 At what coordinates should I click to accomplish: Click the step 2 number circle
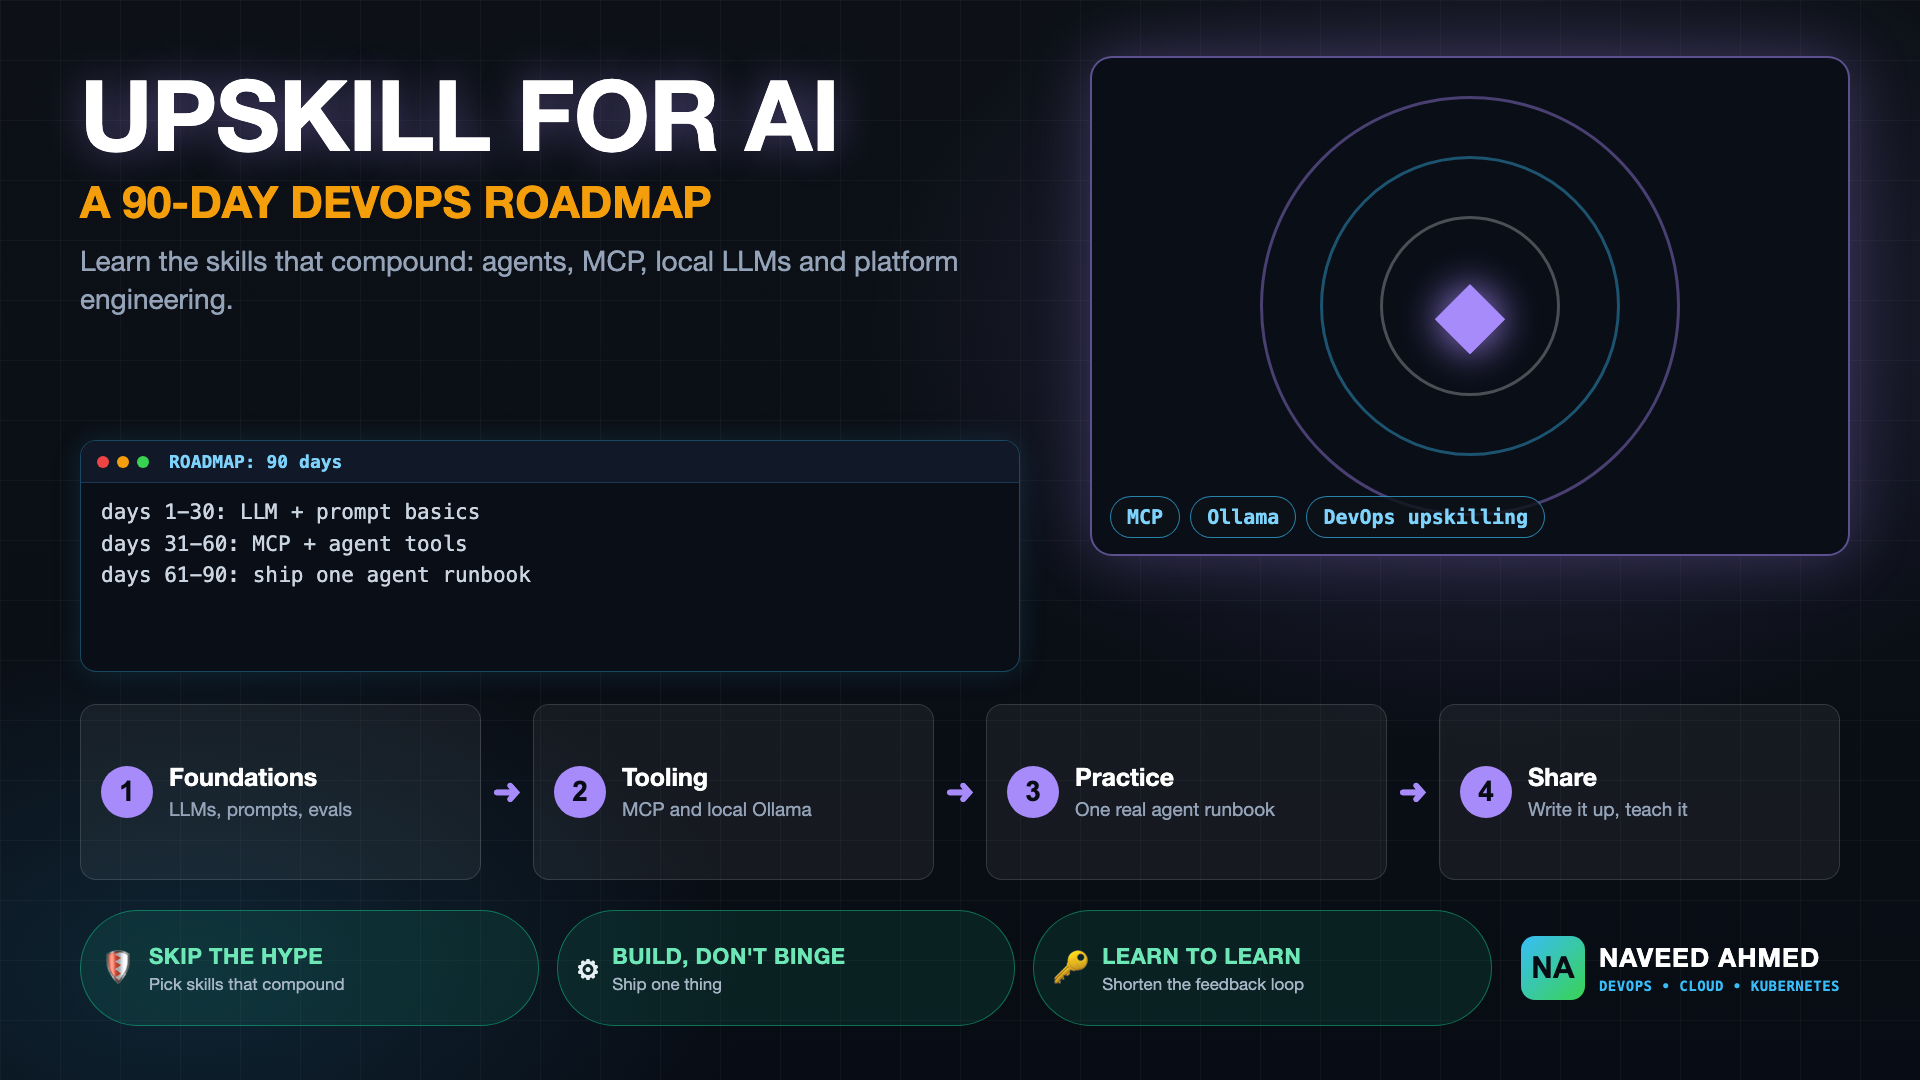click(x=580, y=792)
